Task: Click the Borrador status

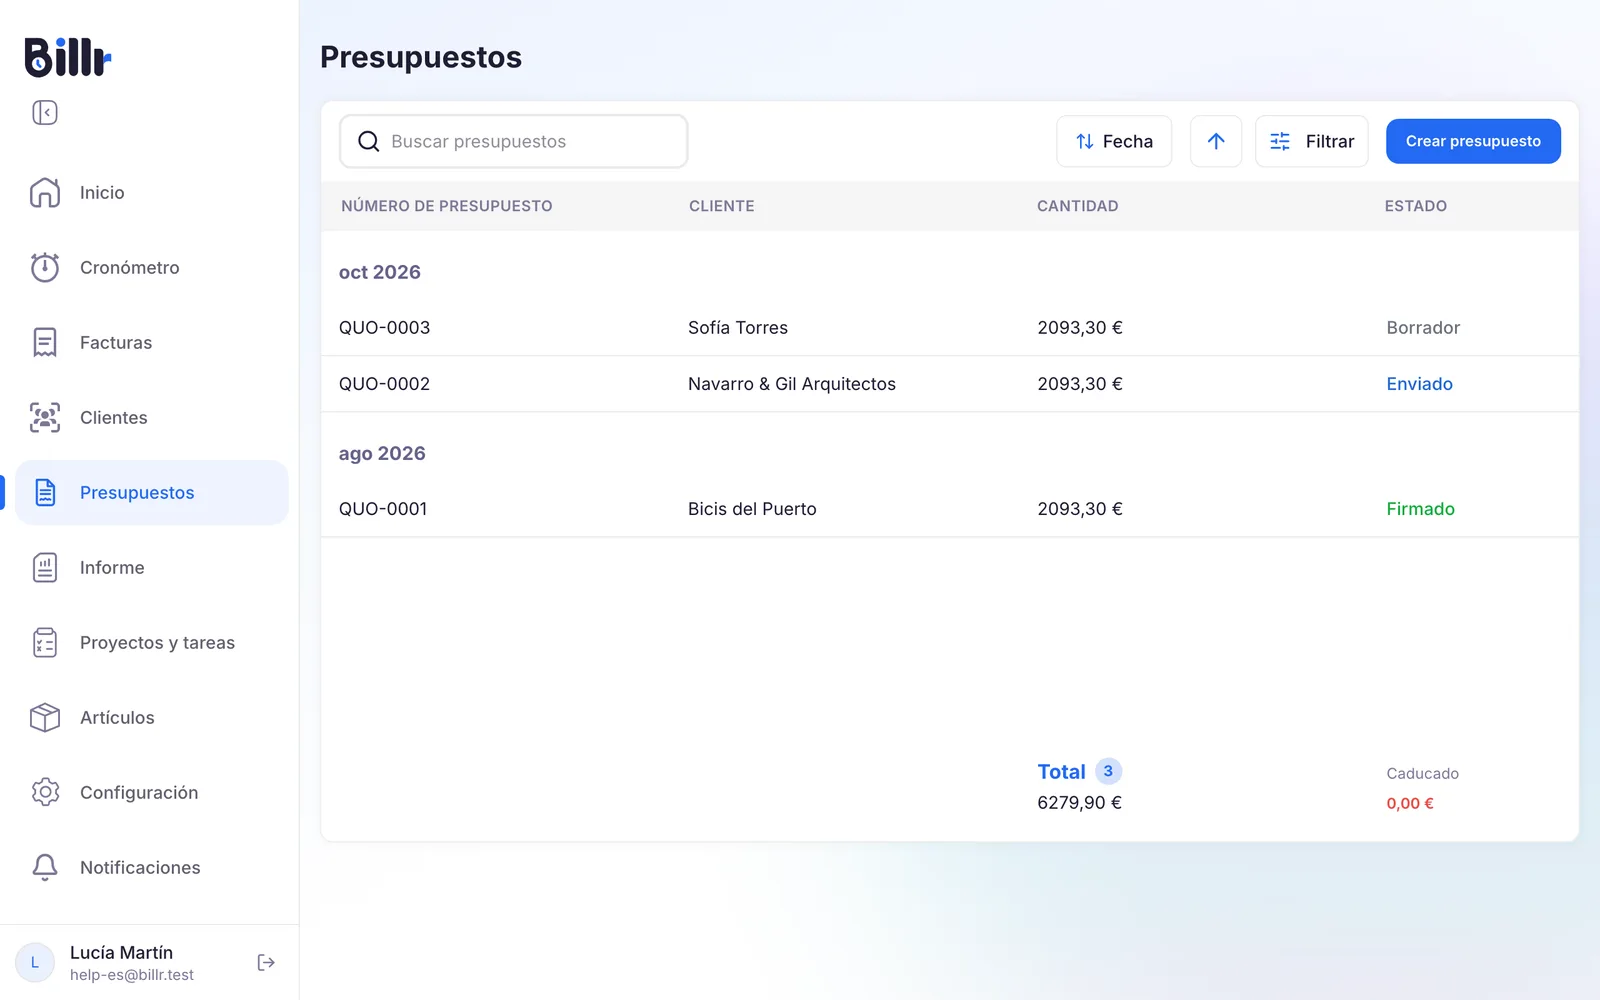Action: pos(1423,328)
